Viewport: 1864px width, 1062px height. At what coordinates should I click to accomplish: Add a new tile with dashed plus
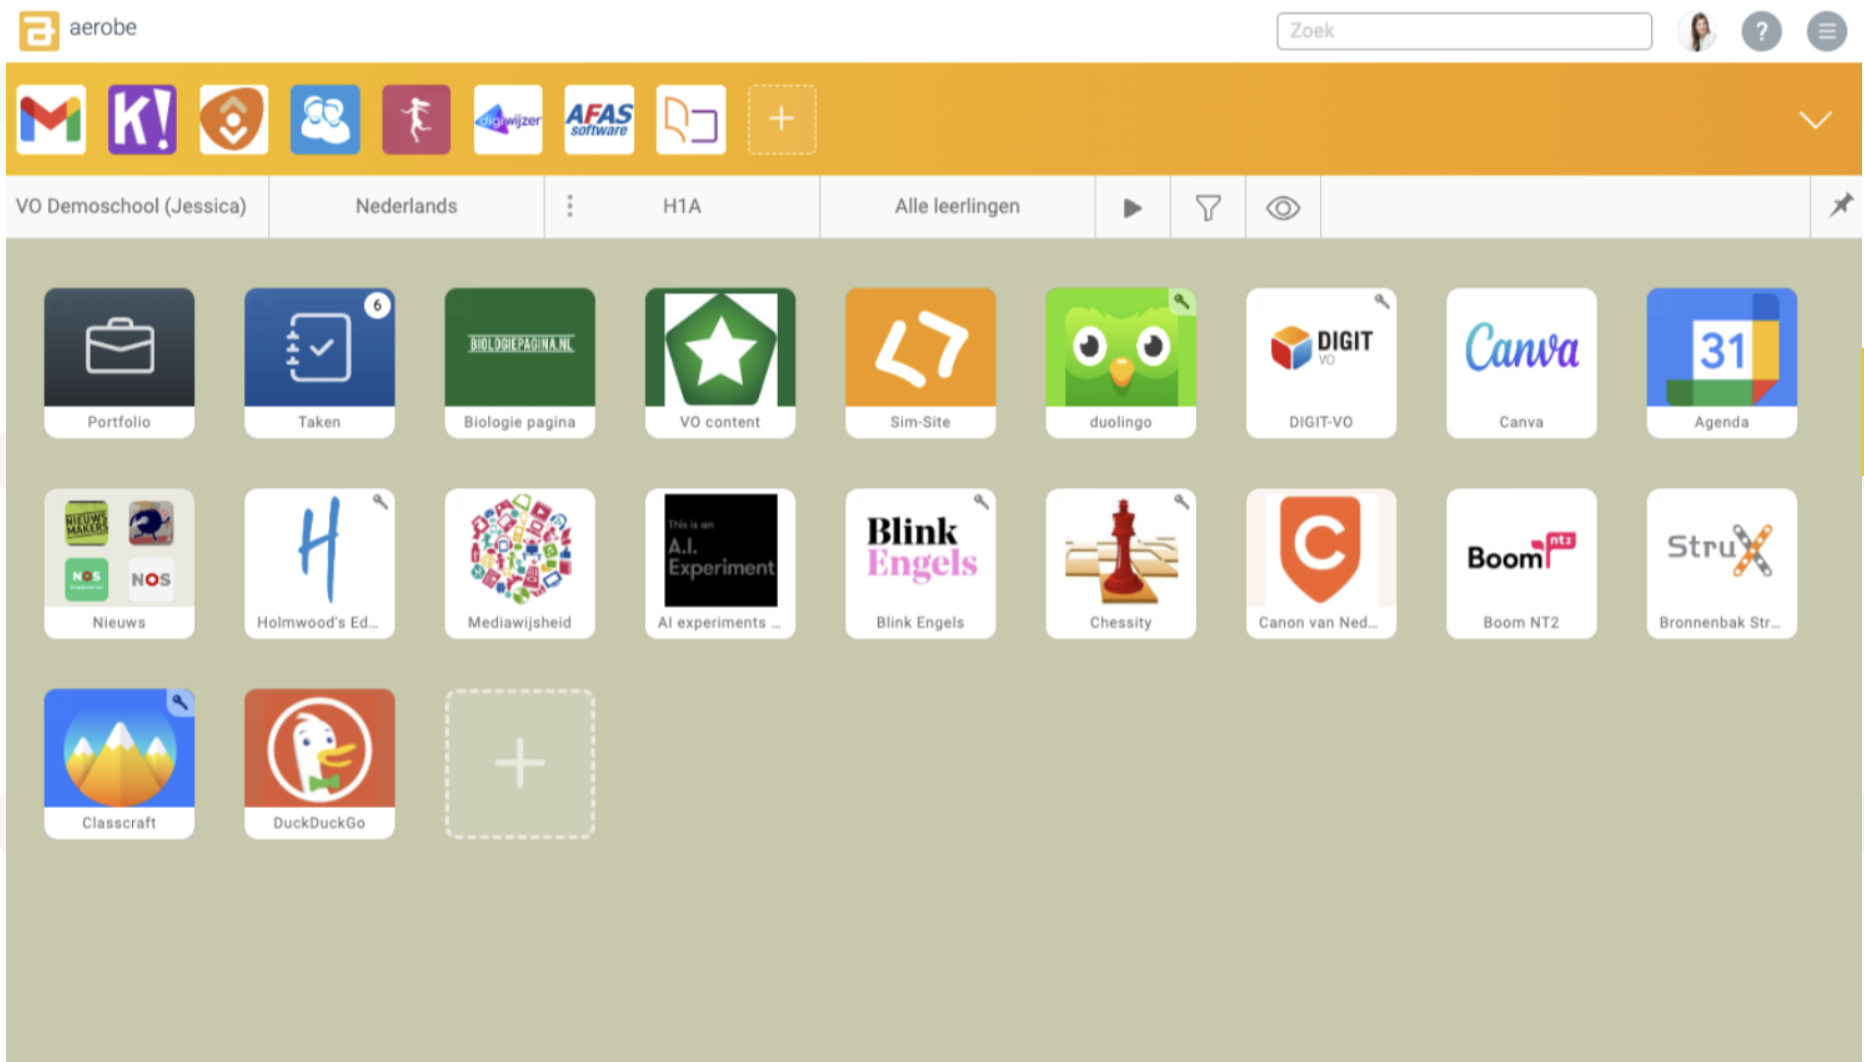(x=519, y=764)
